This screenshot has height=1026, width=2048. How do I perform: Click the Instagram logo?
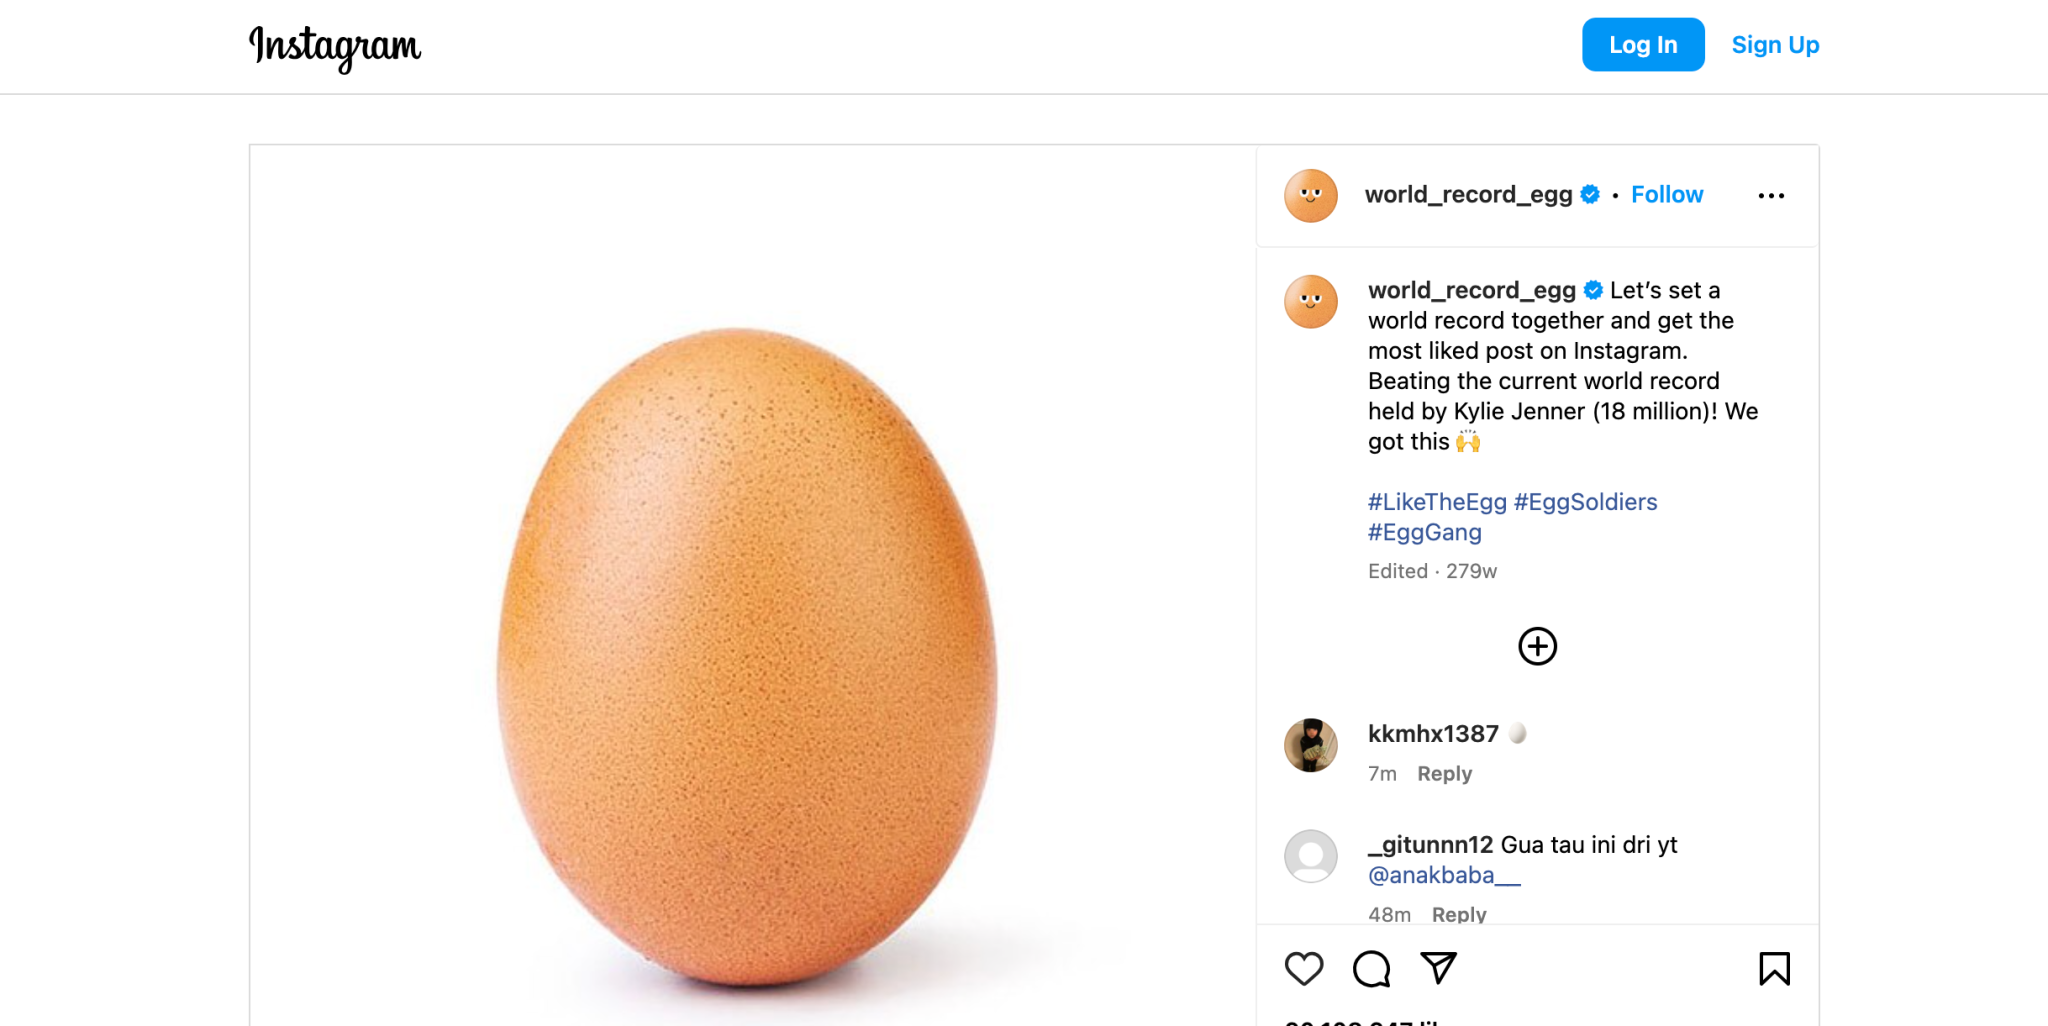point(335,47)
